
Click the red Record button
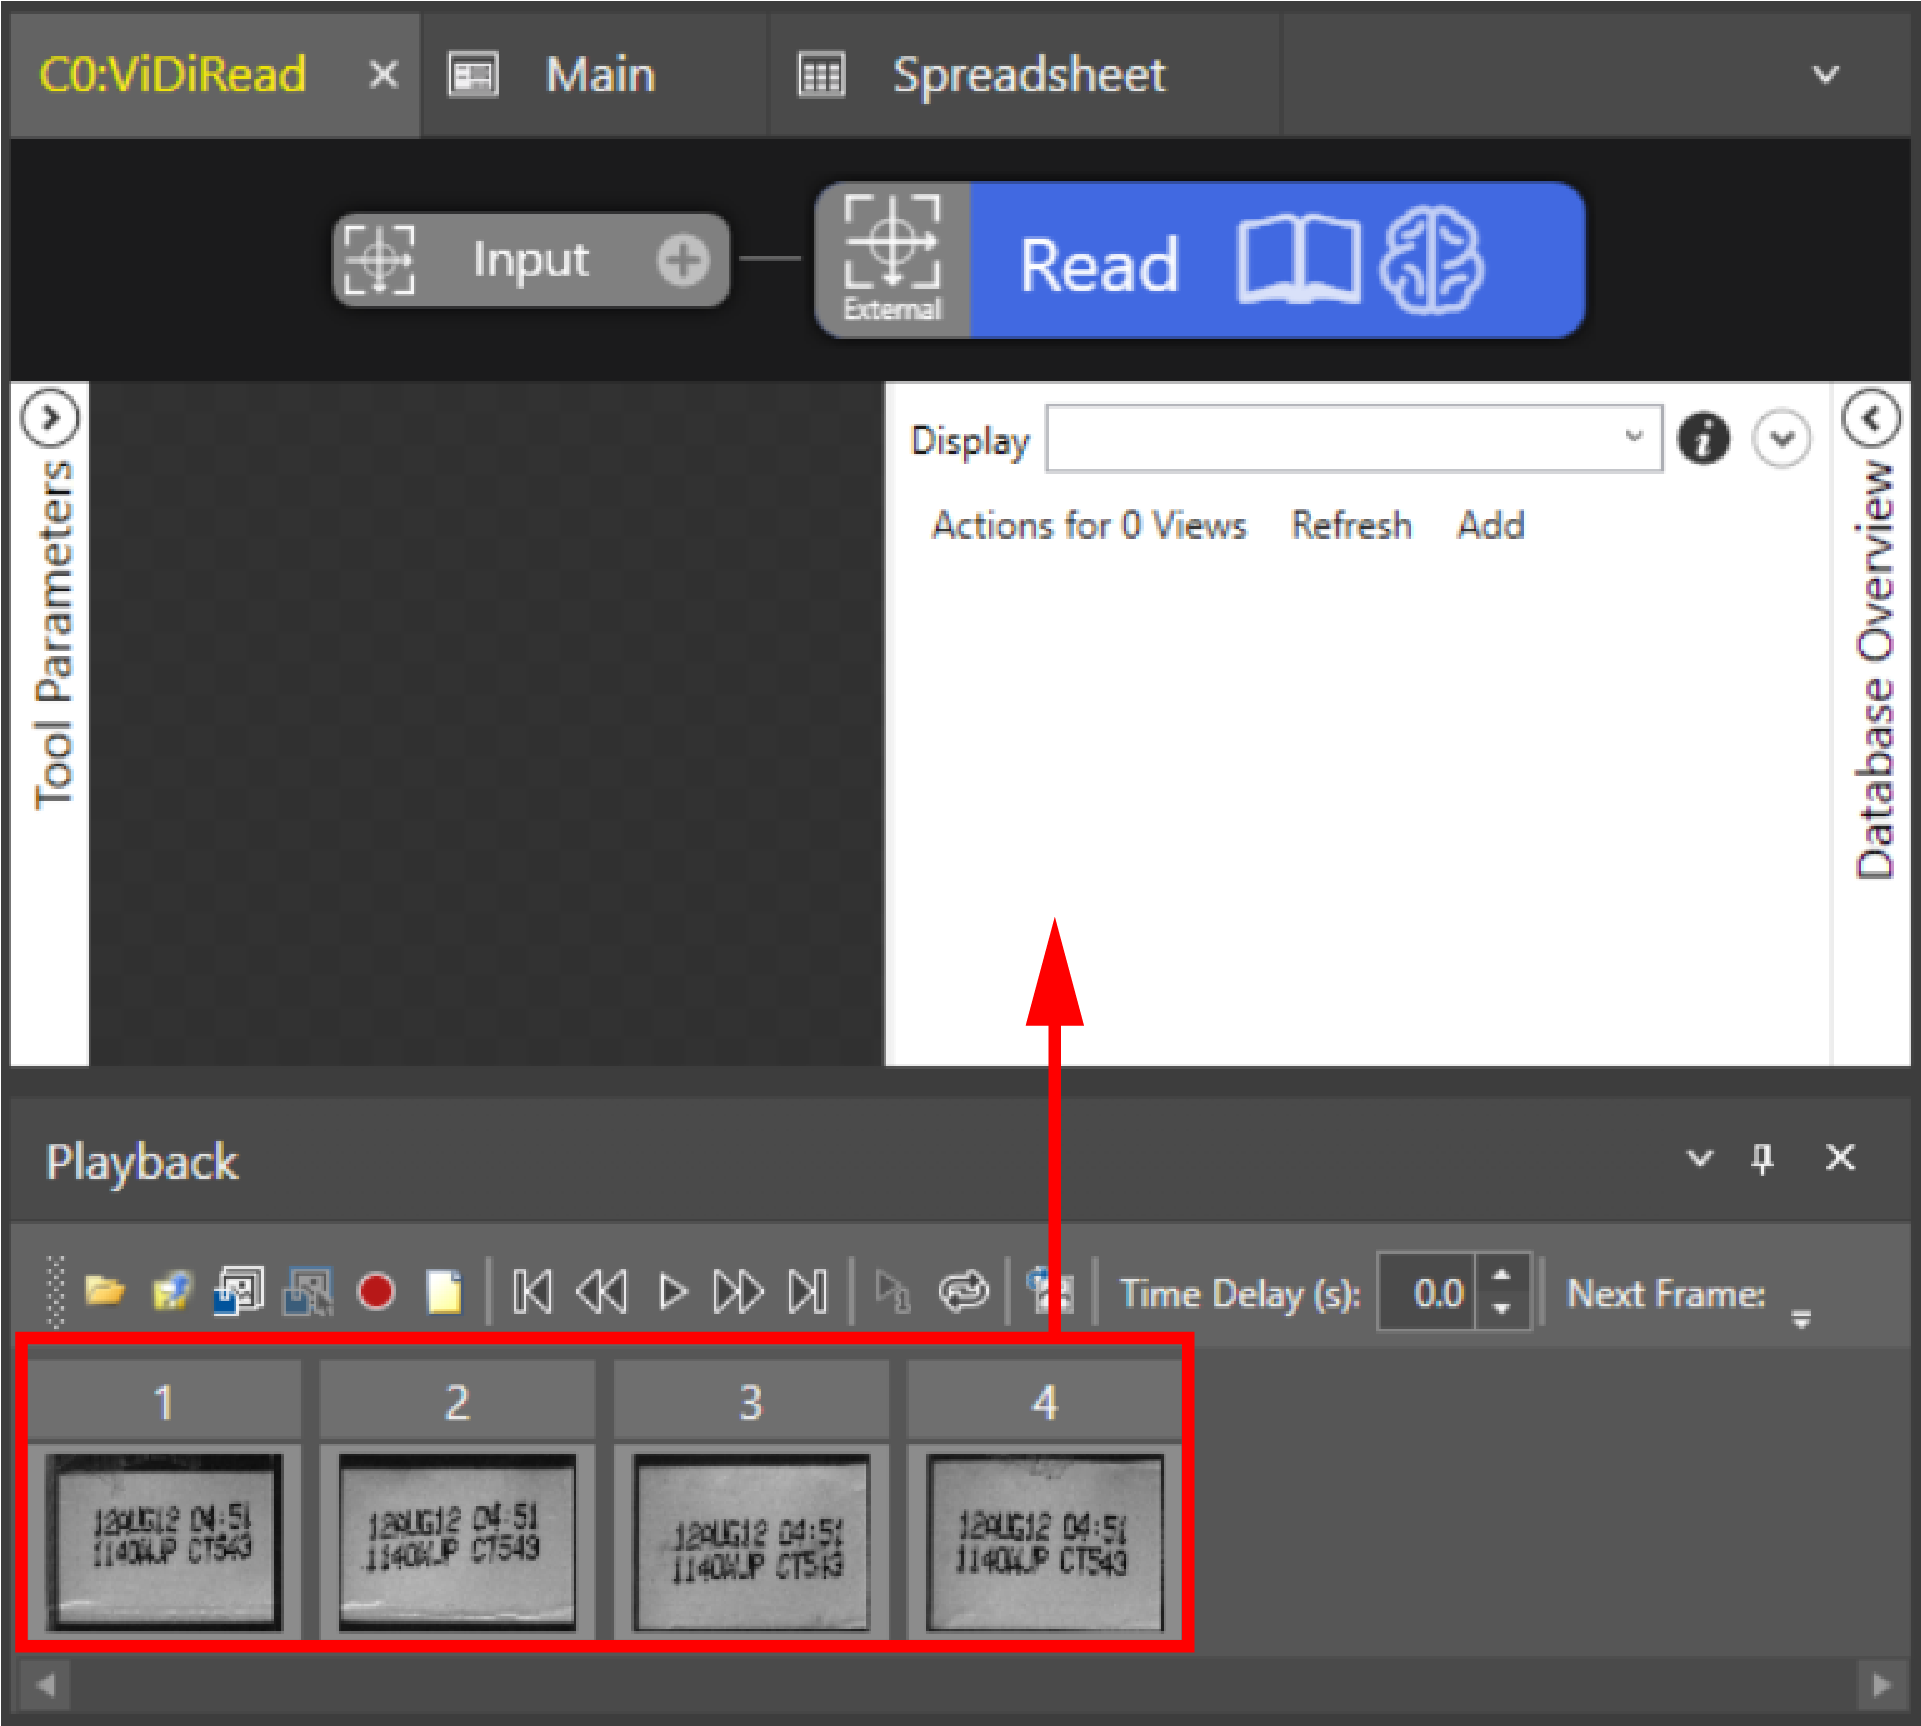(x=376, y=1292)
